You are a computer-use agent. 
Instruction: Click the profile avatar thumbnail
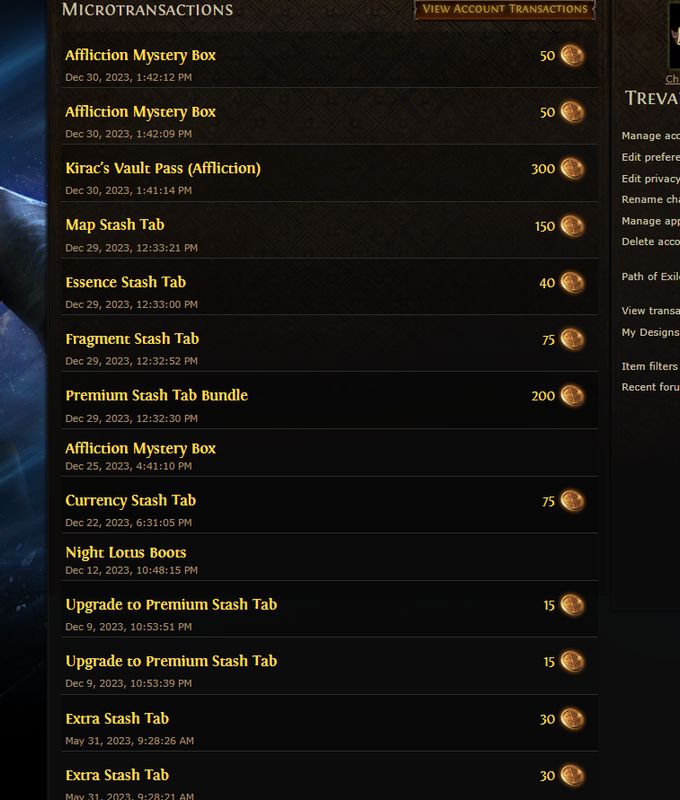674,36
